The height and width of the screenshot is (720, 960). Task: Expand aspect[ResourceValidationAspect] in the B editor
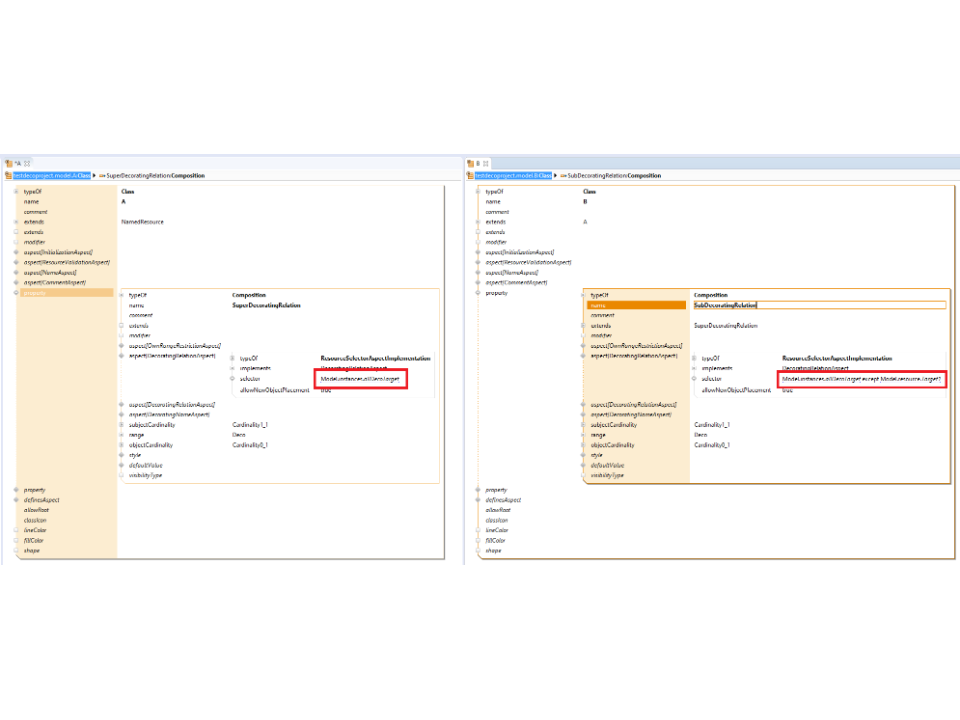[478, 262]
